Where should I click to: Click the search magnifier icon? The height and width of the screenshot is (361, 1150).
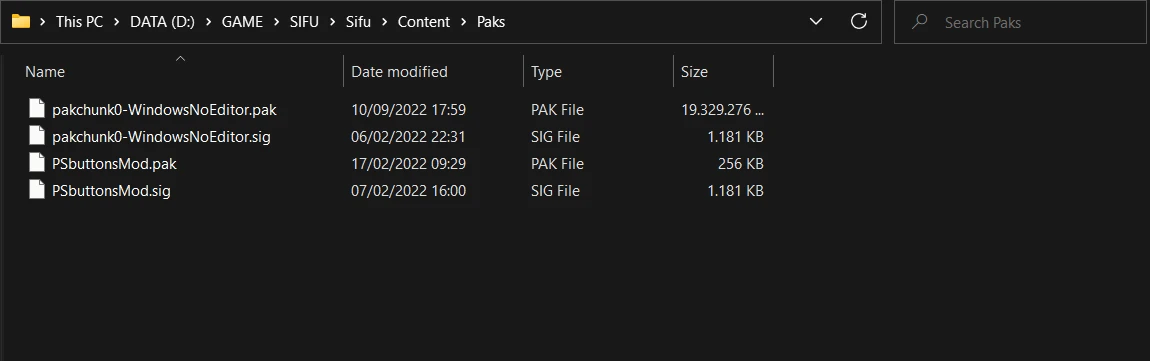[x=920, y=22]
